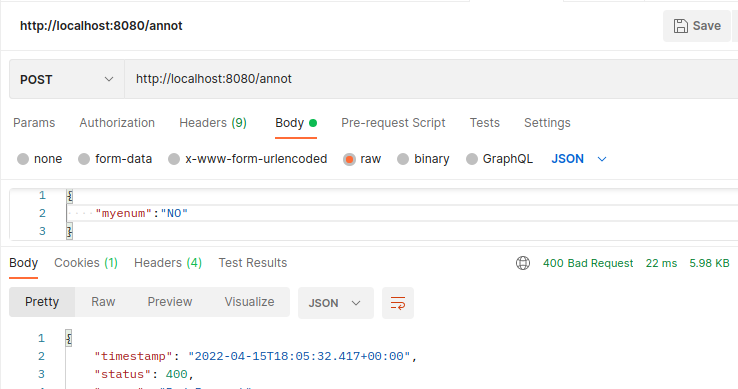The image size is (738, 389).
Task: Open the response JSON format dropdown
Action: (x=336, y=303)
